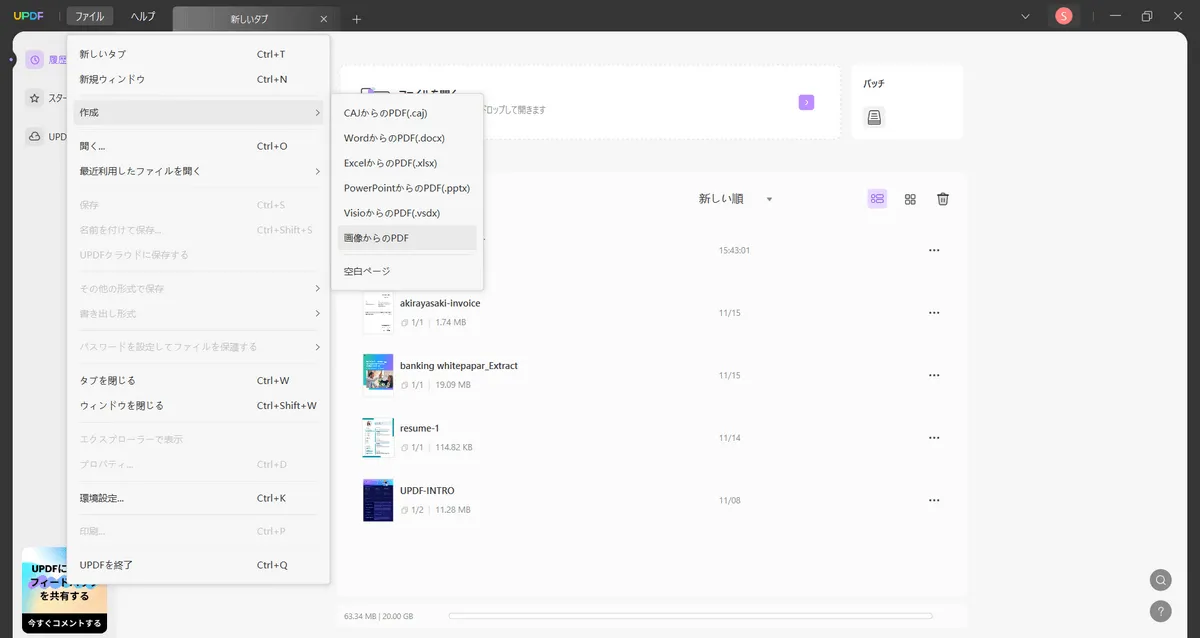Expand パスワードを設定してファイルを保護する submenu
1200x638 pixels.
tap(198, 347)
